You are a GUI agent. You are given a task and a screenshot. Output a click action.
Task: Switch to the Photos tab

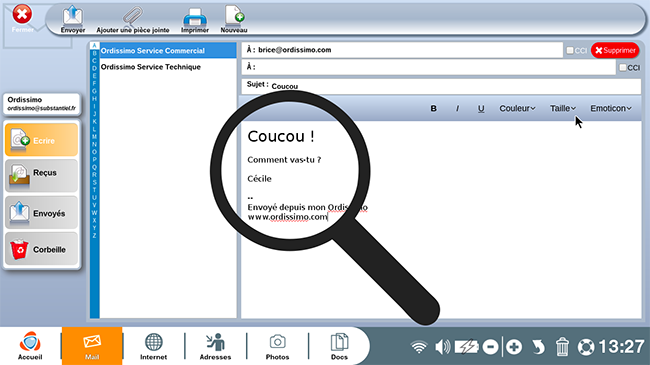(x=277, y=346)
